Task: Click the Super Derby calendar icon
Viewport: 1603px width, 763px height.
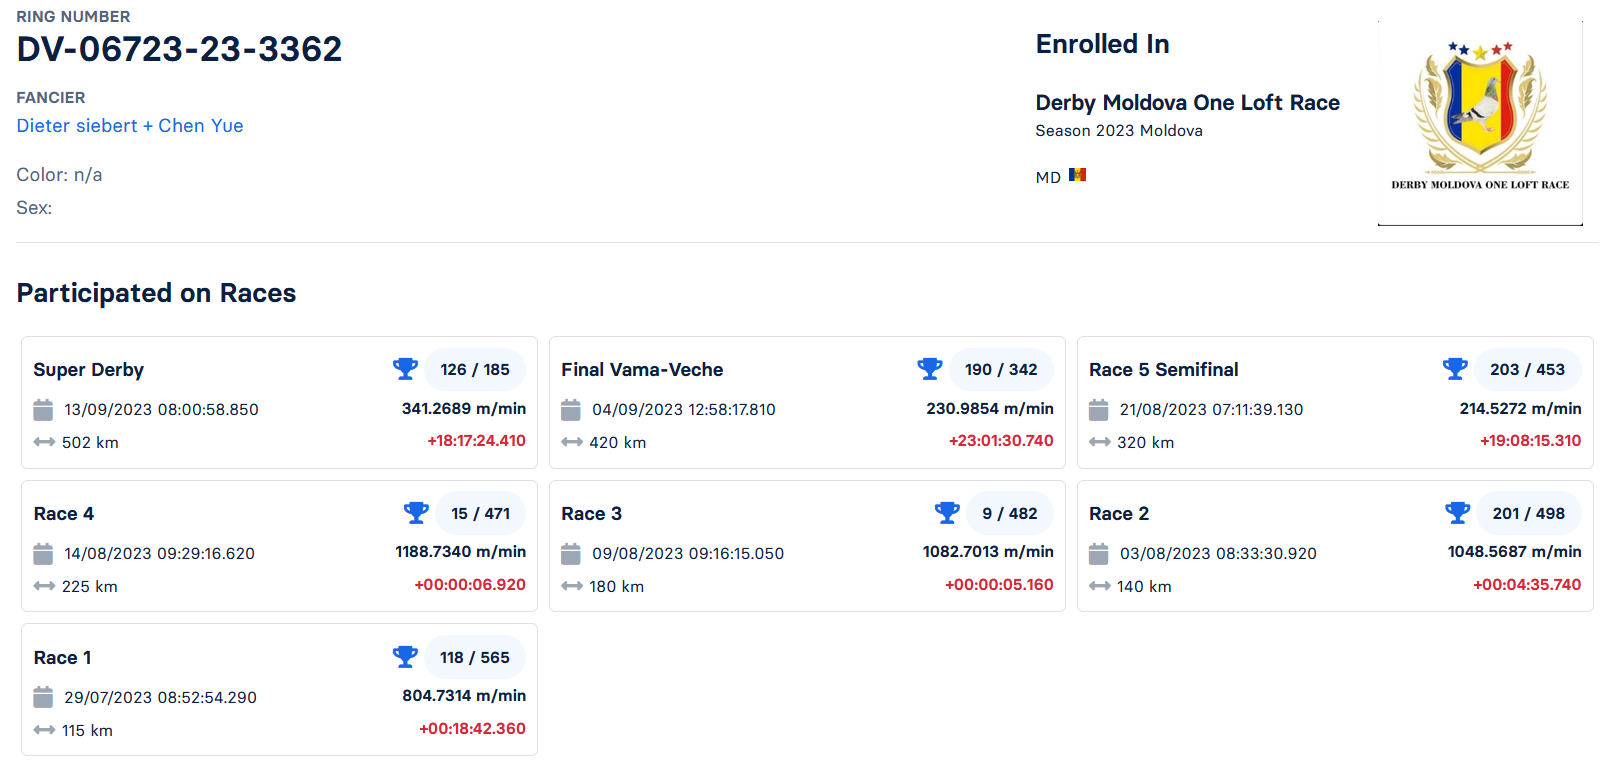Action: 43,410
